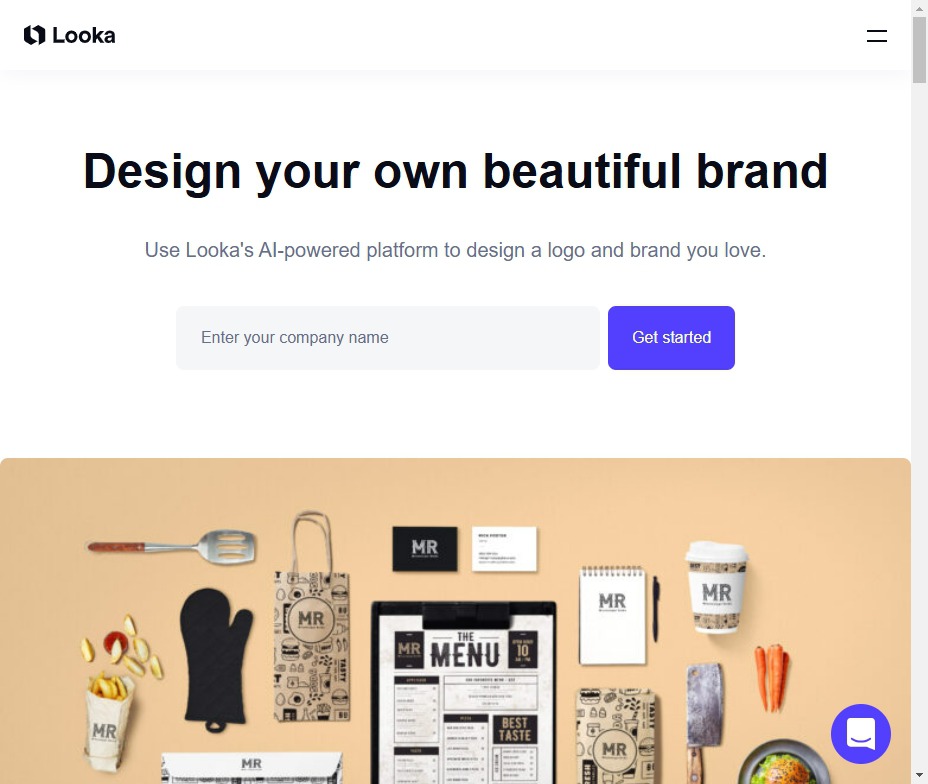Click the spatula in the brand image
Image resolution: width=928 pixels, height=784 pixels.
(172, 547)
